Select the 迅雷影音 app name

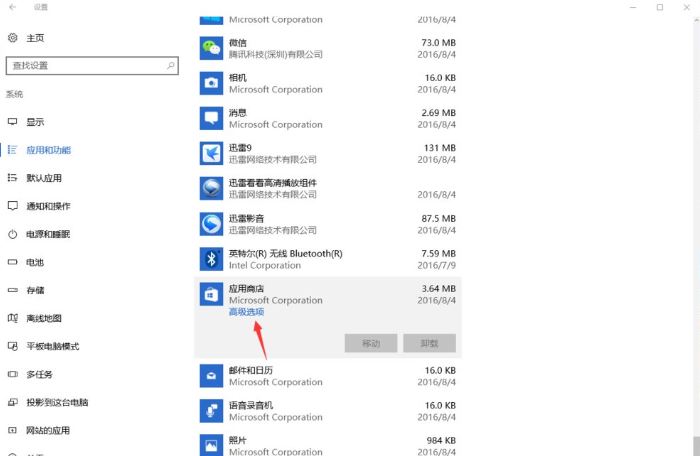click(x=246, y=218)
